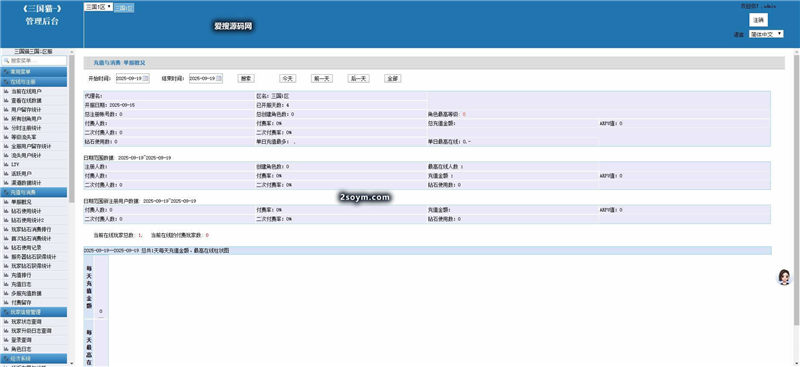
Task: Click the 全部 button
Action: click(392, 79)
